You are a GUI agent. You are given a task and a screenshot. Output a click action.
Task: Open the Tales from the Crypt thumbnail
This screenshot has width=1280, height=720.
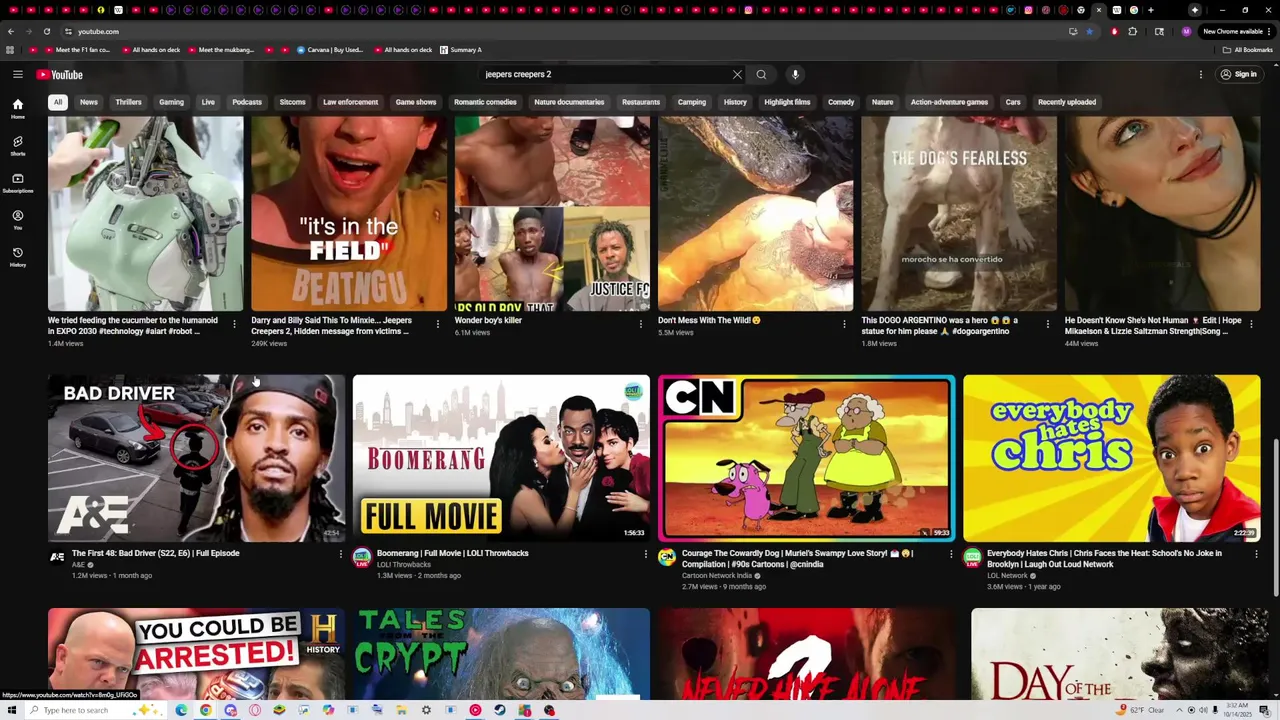click(501, 654)
